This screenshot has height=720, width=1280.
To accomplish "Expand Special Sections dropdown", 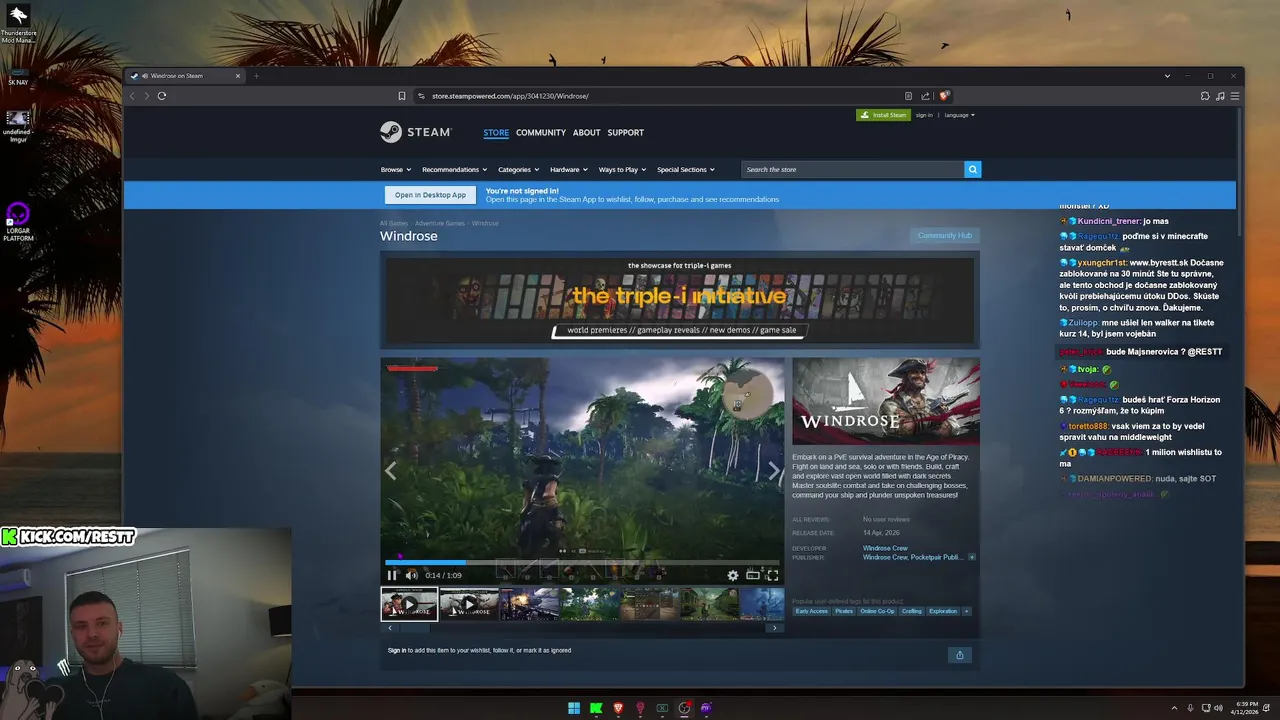I will 685,170.
